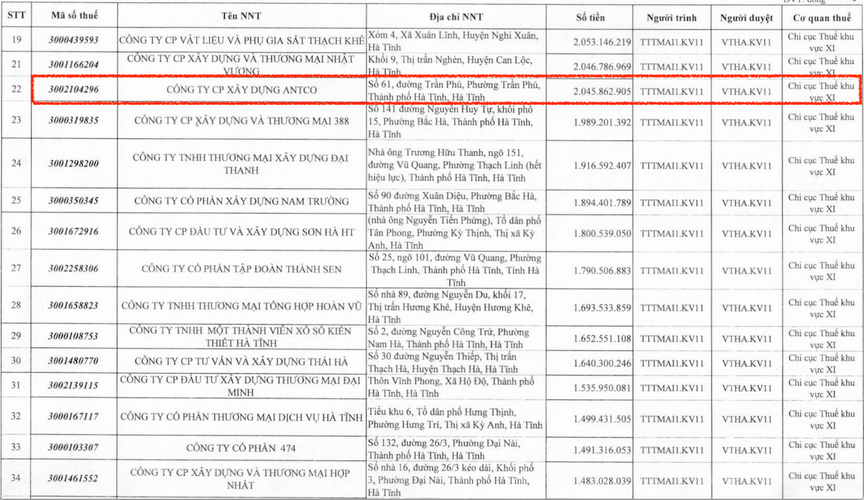864x500 pixels.
Task: Click the 'Địa chỉ NNT' column header
Action: (455, 17)
